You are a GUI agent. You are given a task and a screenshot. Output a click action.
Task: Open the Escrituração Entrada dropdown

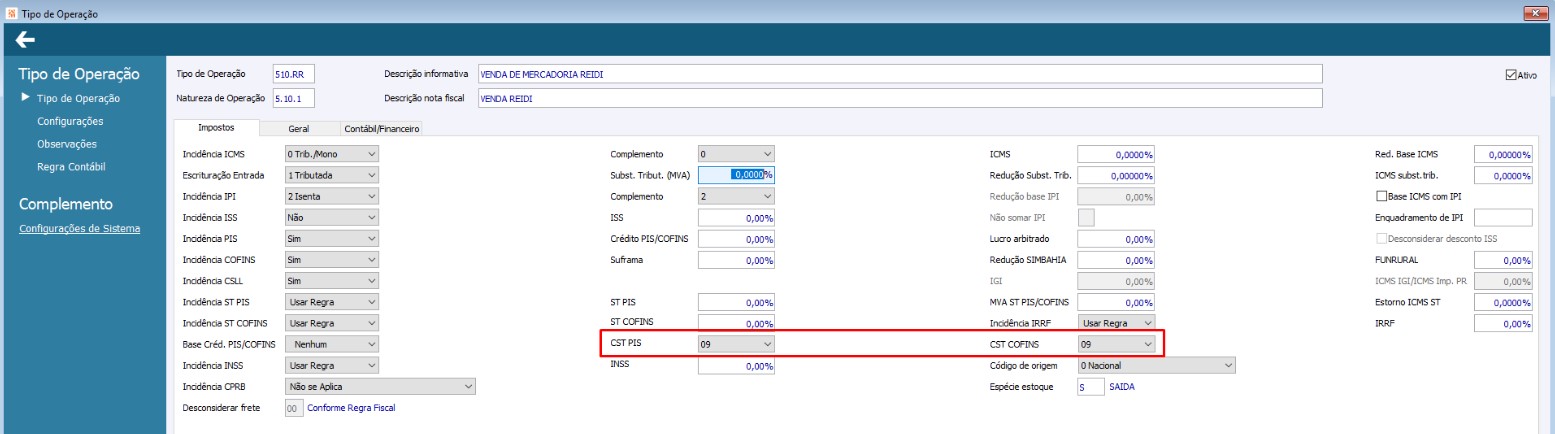tap(331, 175)
